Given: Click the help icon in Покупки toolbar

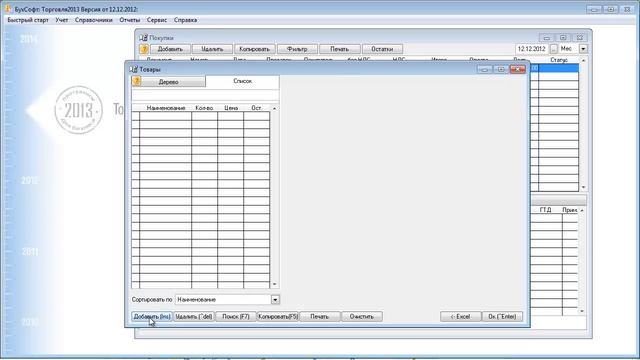Looking at the screenshot, I should 144,49.
